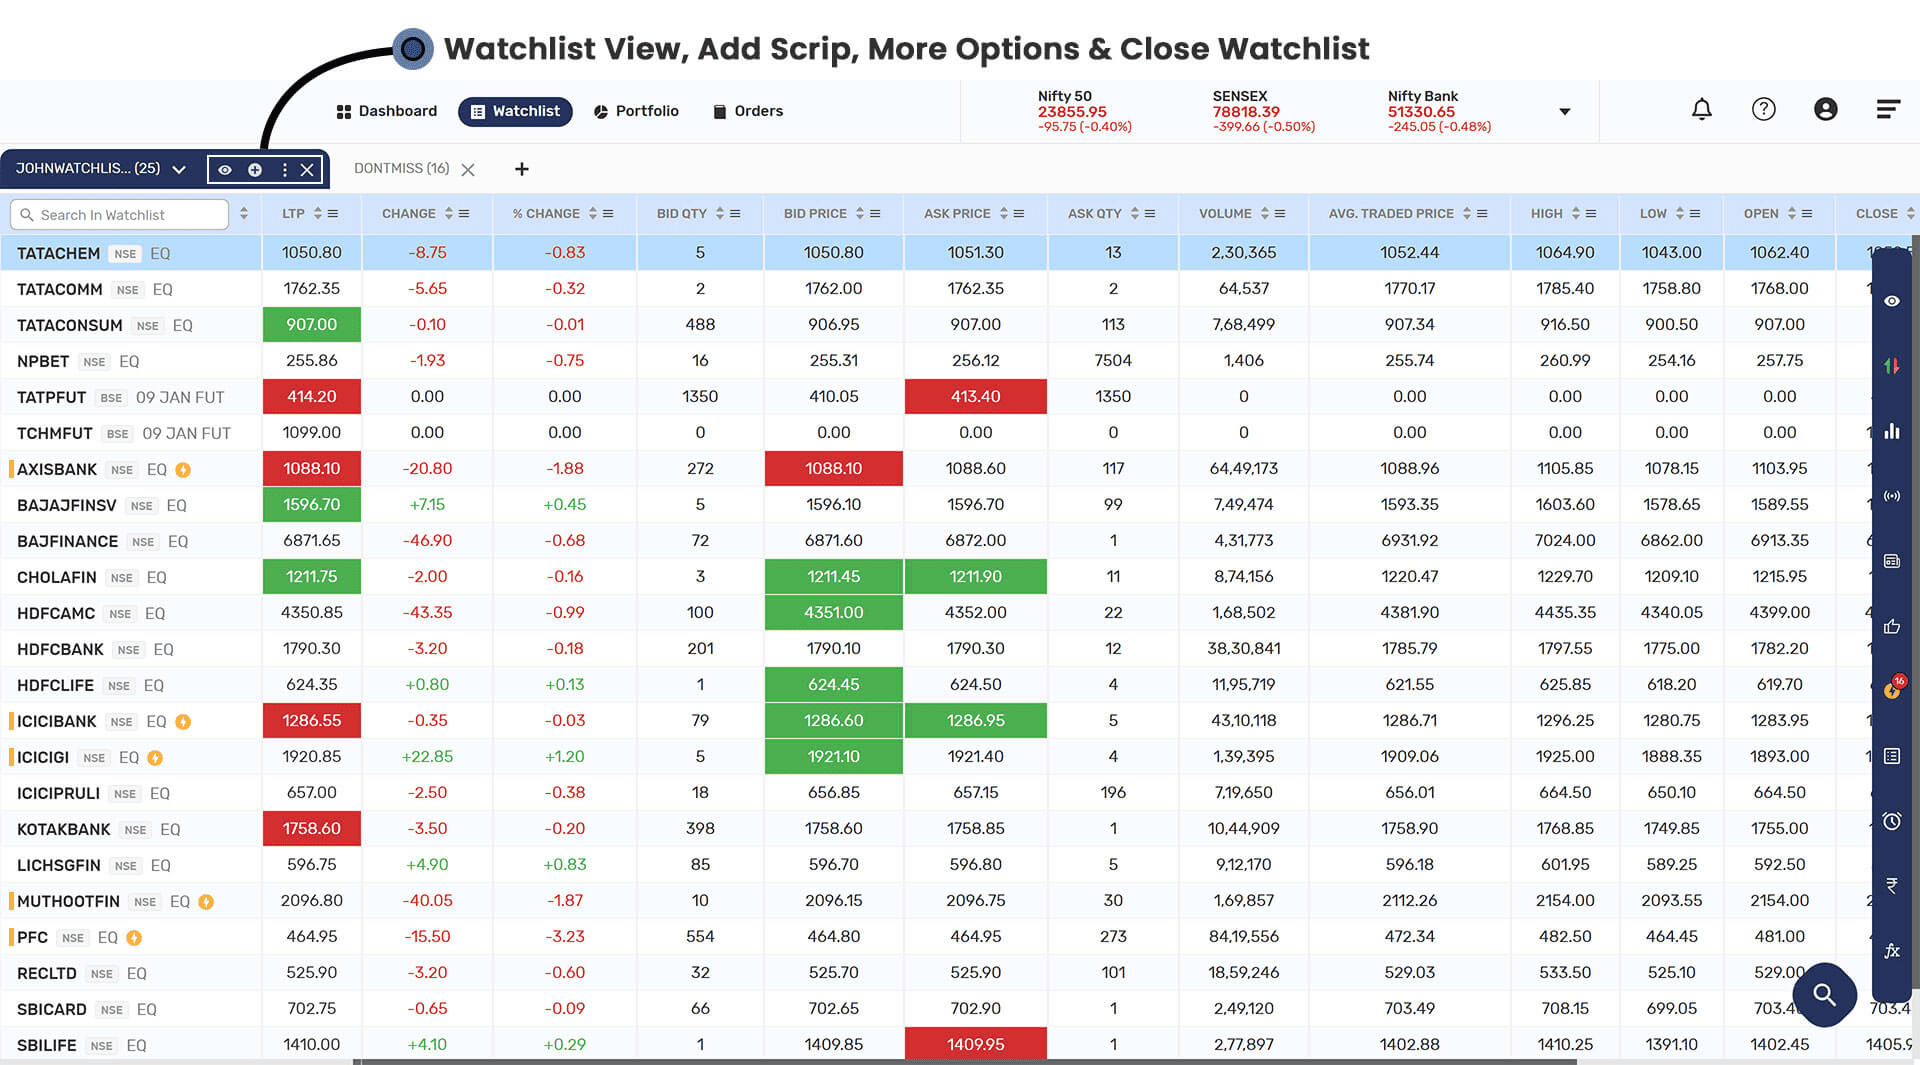
Task: Open the alarm clock icon in sidebar
Action: (x=1891, y=821)
